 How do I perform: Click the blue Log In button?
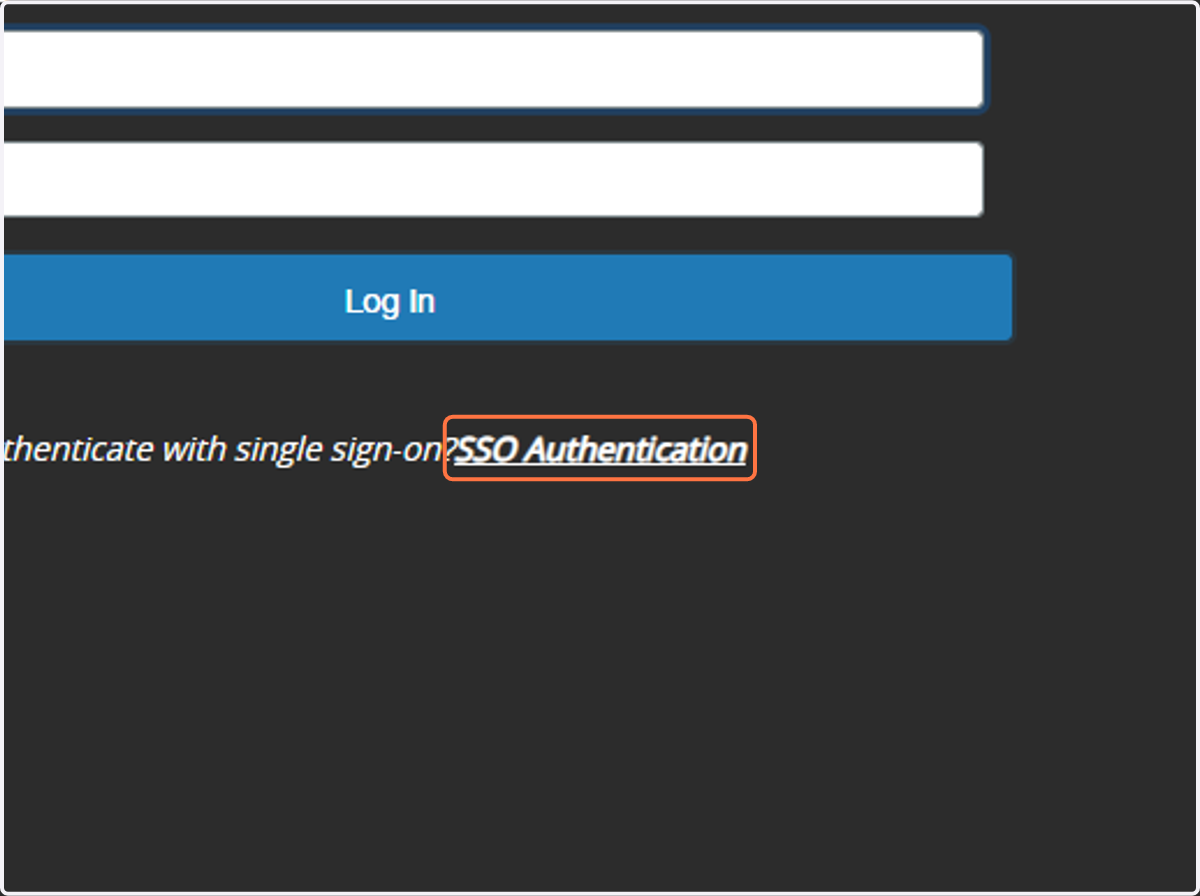tap(506, 298)
